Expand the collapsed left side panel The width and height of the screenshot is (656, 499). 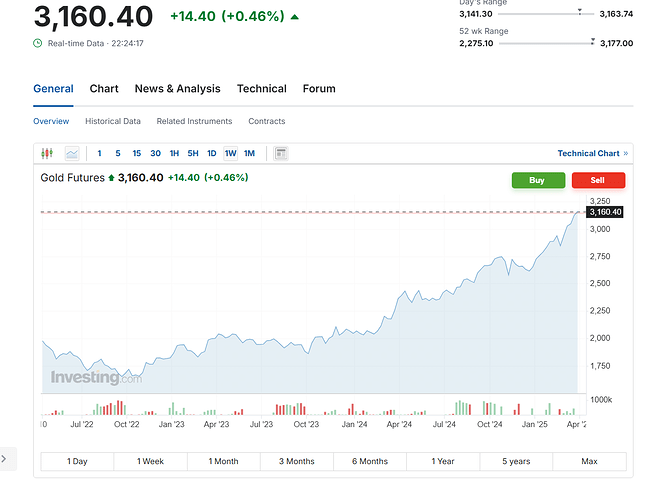[4, 459]
